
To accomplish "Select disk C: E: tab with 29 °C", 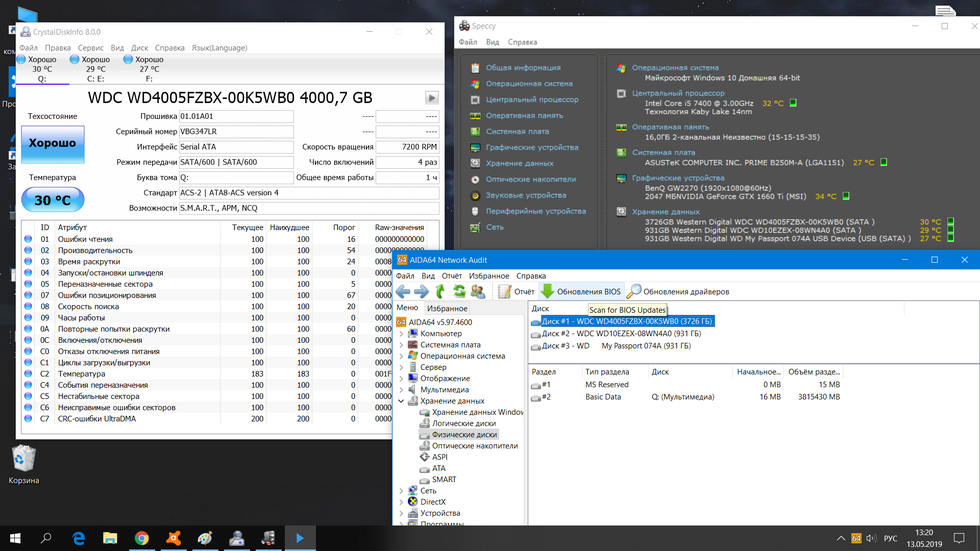I will click(x=95, y=69).
